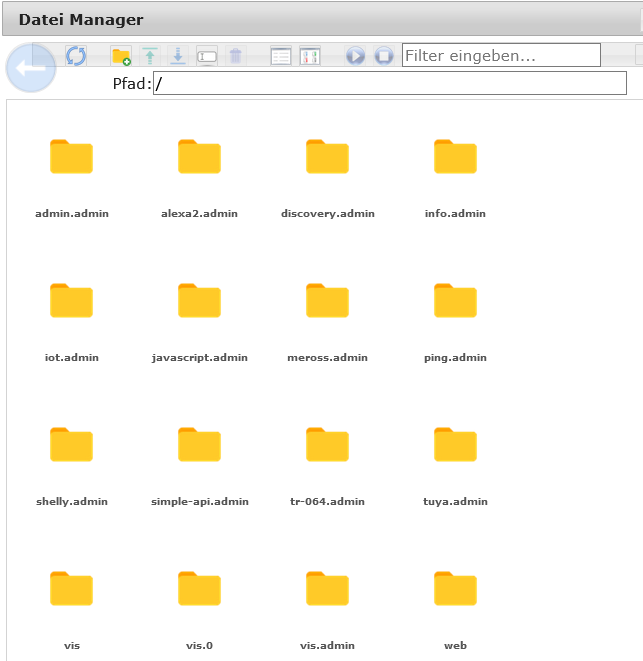Select the ping.admin label text
This screenshot has width=643, height=661.
[x=455, y=358]
